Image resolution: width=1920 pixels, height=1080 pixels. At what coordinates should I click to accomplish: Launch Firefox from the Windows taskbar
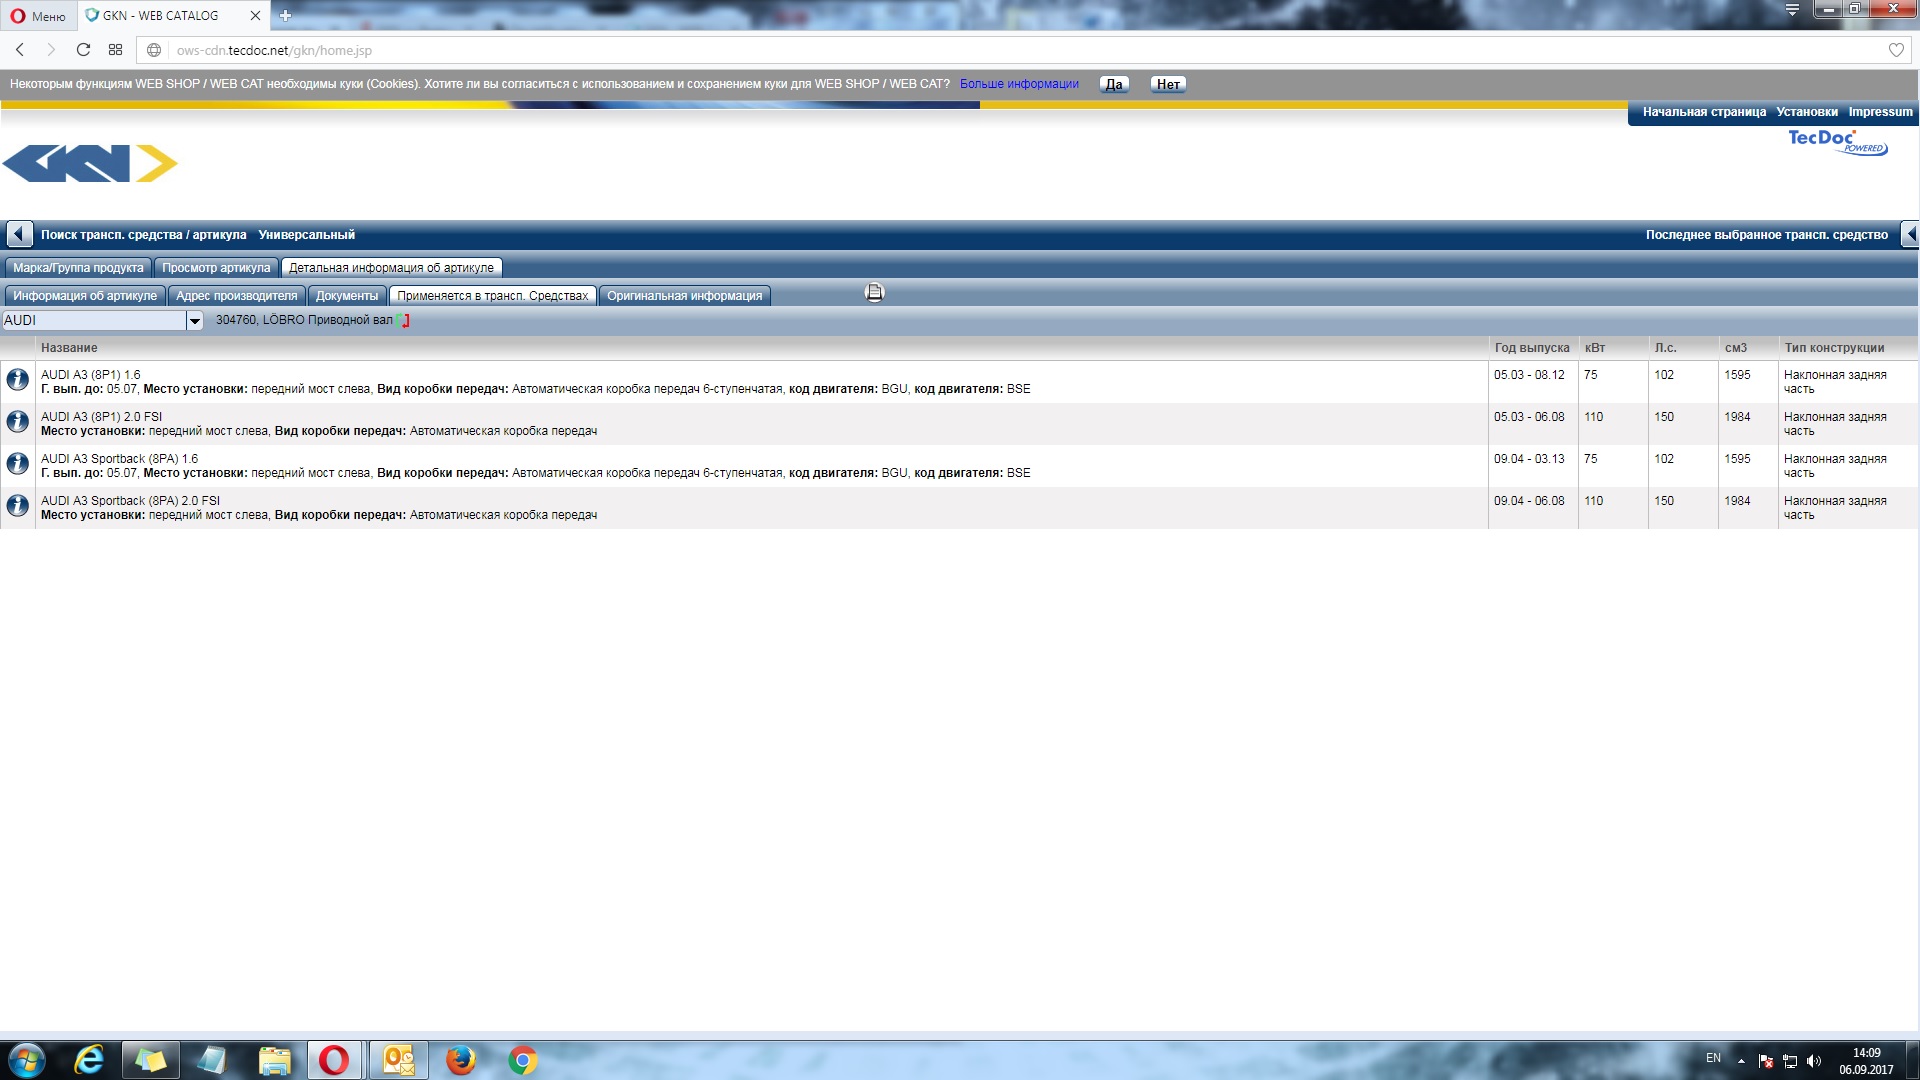460,1060
